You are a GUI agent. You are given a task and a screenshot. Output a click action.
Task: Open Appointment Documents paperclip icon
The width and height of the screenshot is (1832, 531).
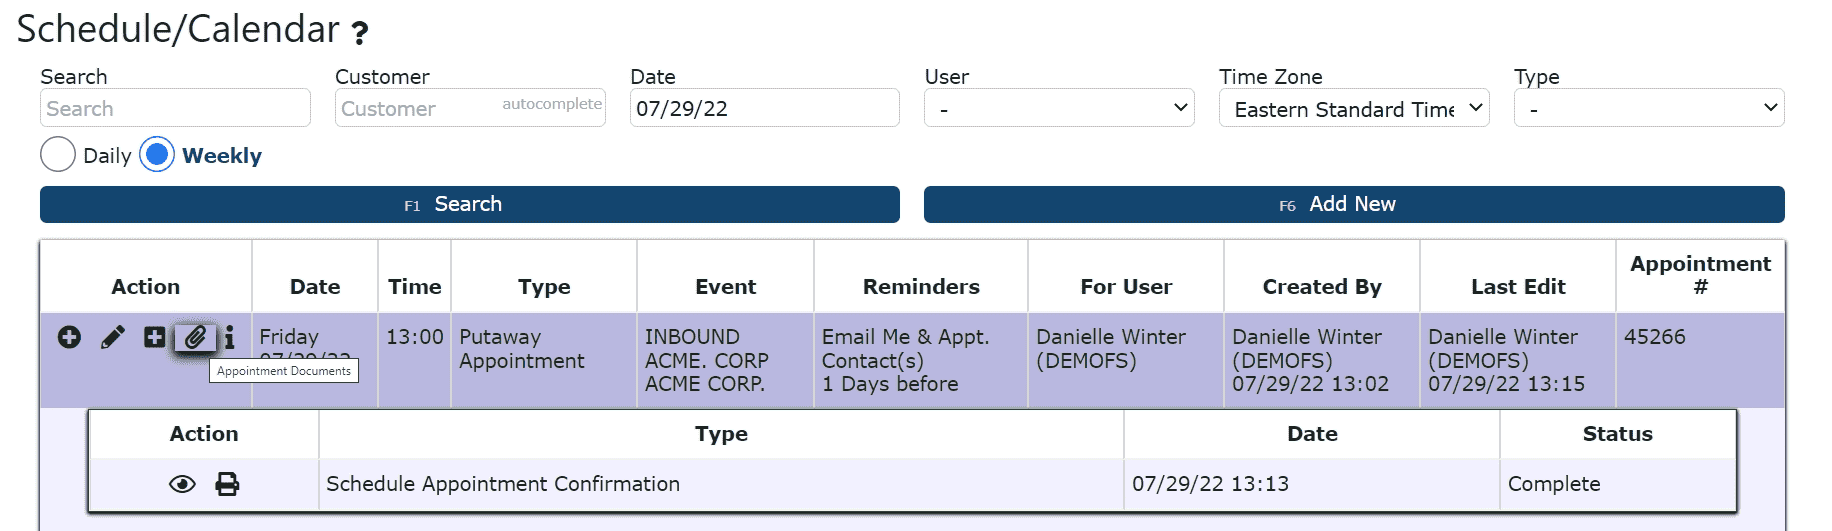point(195,338)
